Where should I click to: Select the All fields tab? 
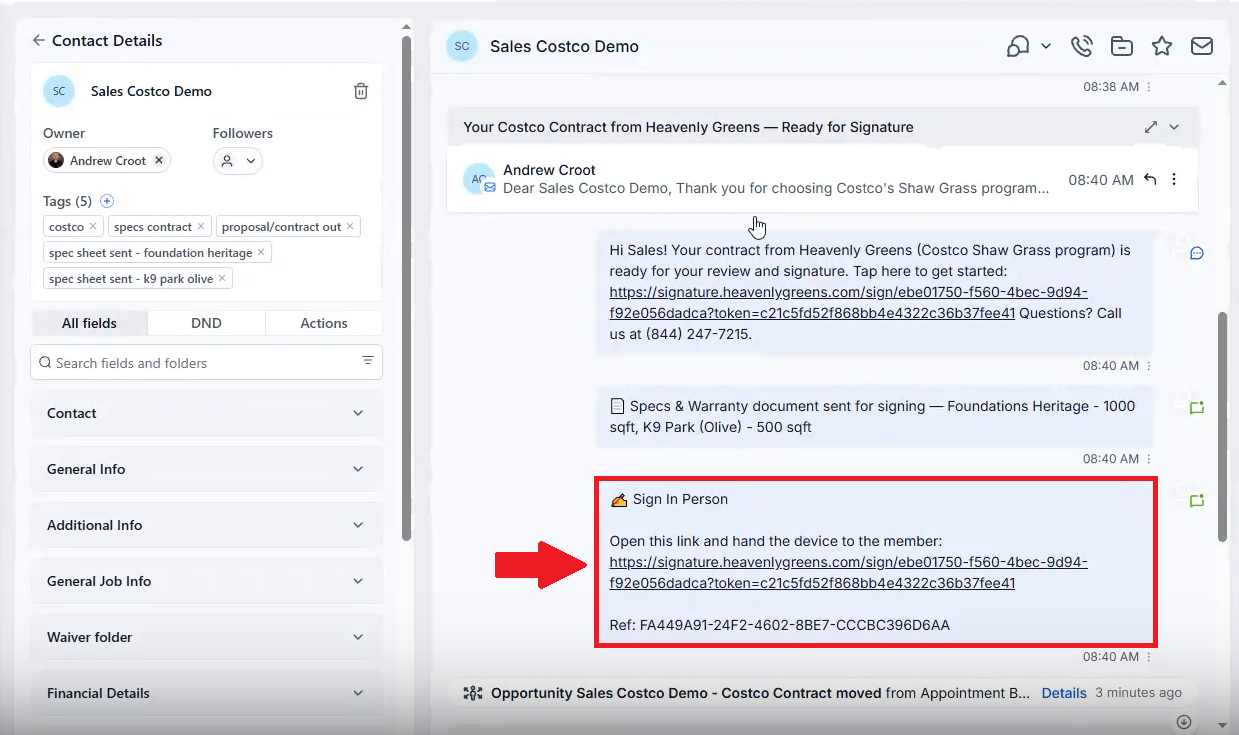(89, 323)
